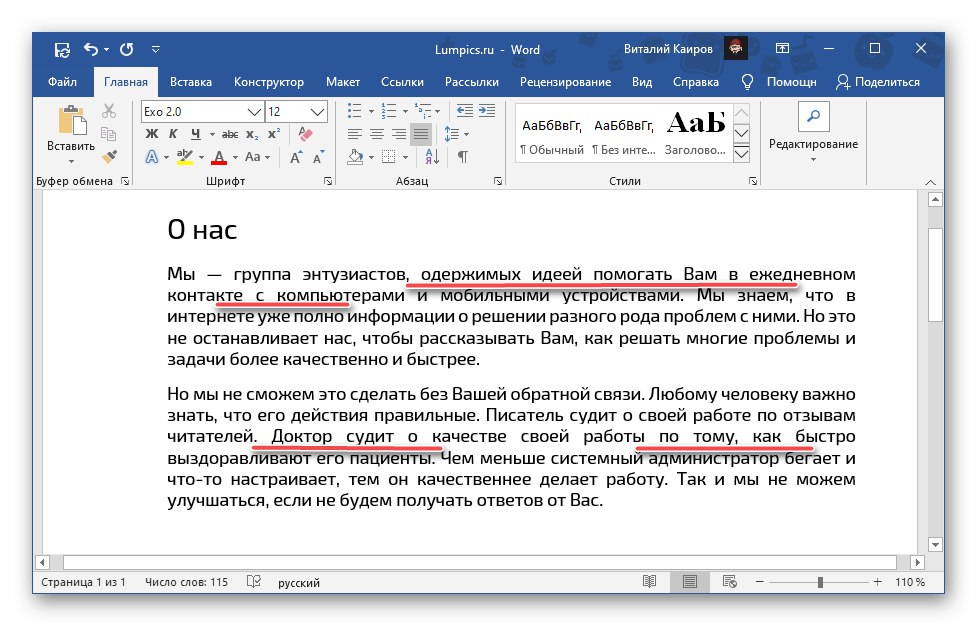
Task: Open the font name dropdown
Action: click(x=254, y=111)
